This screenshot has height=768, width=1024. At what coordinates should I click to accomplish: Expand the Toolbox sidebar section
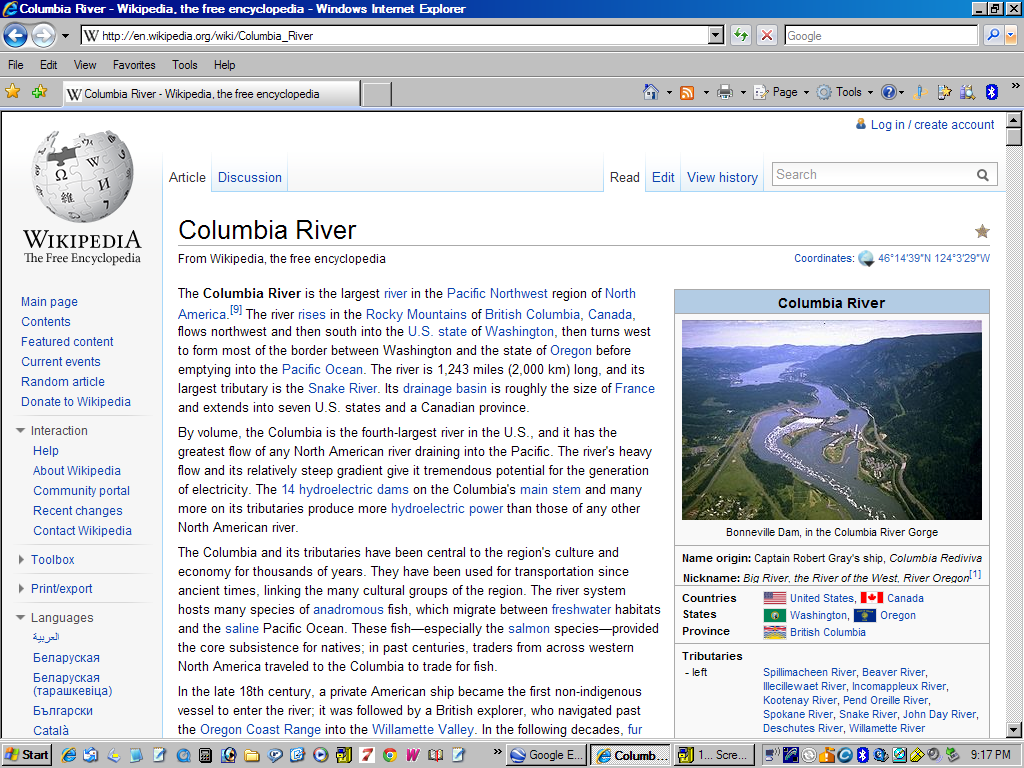tap(21, 560)
